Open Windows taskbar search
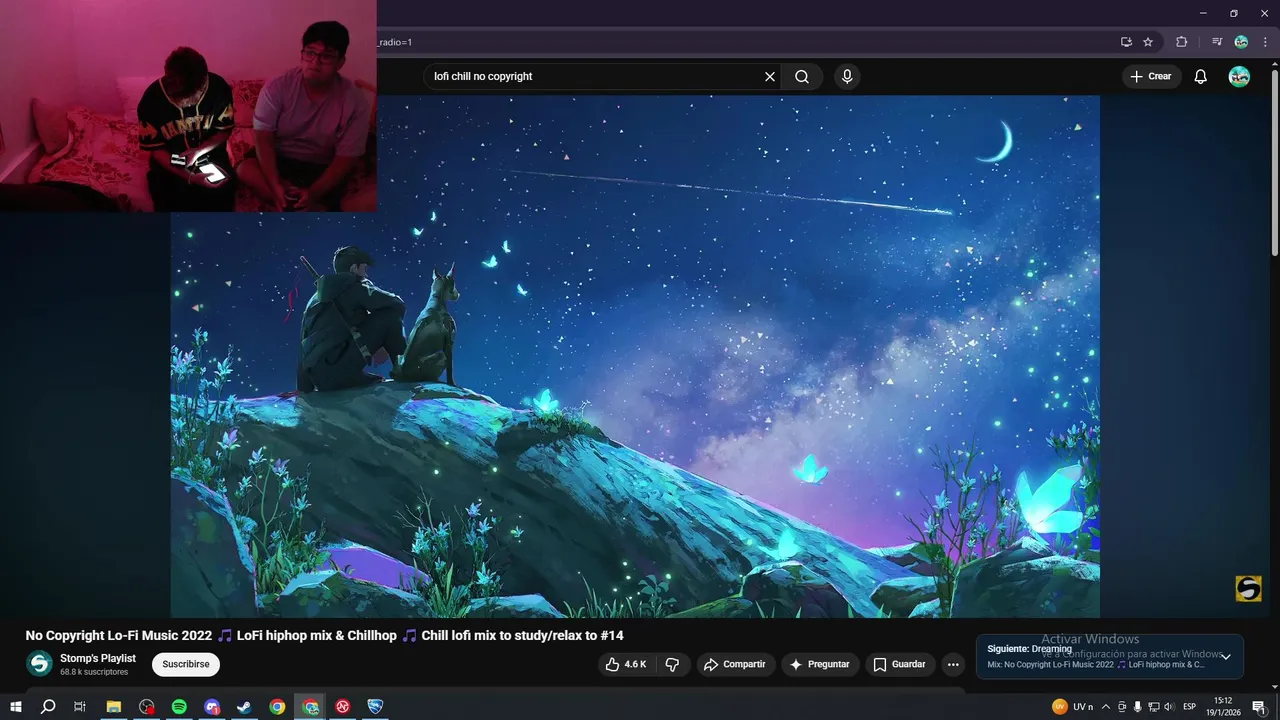The image size is (1280, 720). pos(48,706)
